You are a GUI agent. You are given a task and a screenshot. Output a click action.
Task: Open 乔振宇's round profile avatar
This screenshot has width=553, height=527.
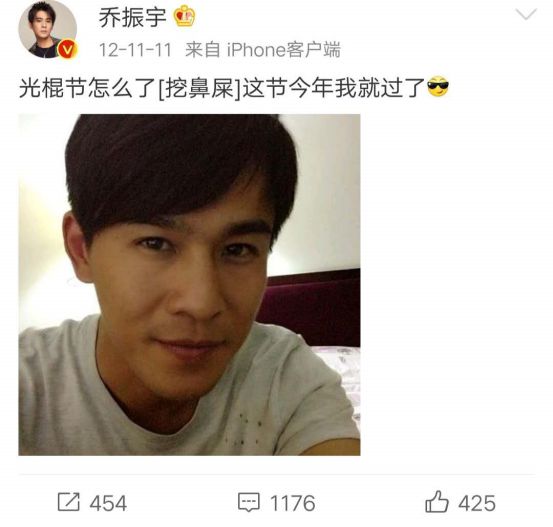(x=48, y=29)
